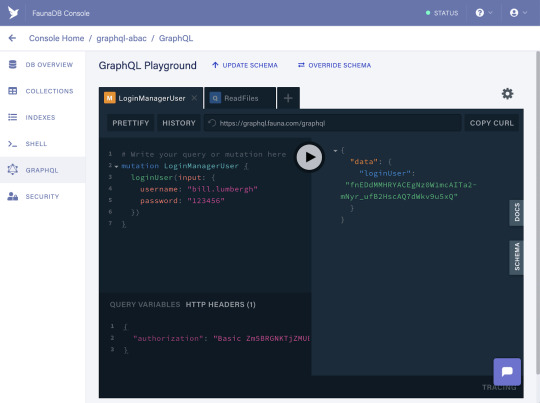The width and height of the screenshot is (540, 403).
Task: Open graphql-abac breadcrumb link
Action: 121,38
